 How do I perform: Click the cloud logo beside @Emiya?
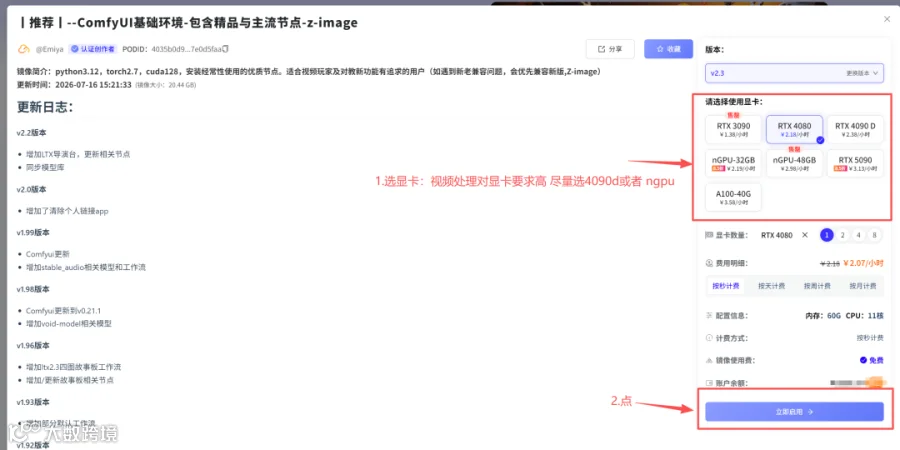[24, 49]
